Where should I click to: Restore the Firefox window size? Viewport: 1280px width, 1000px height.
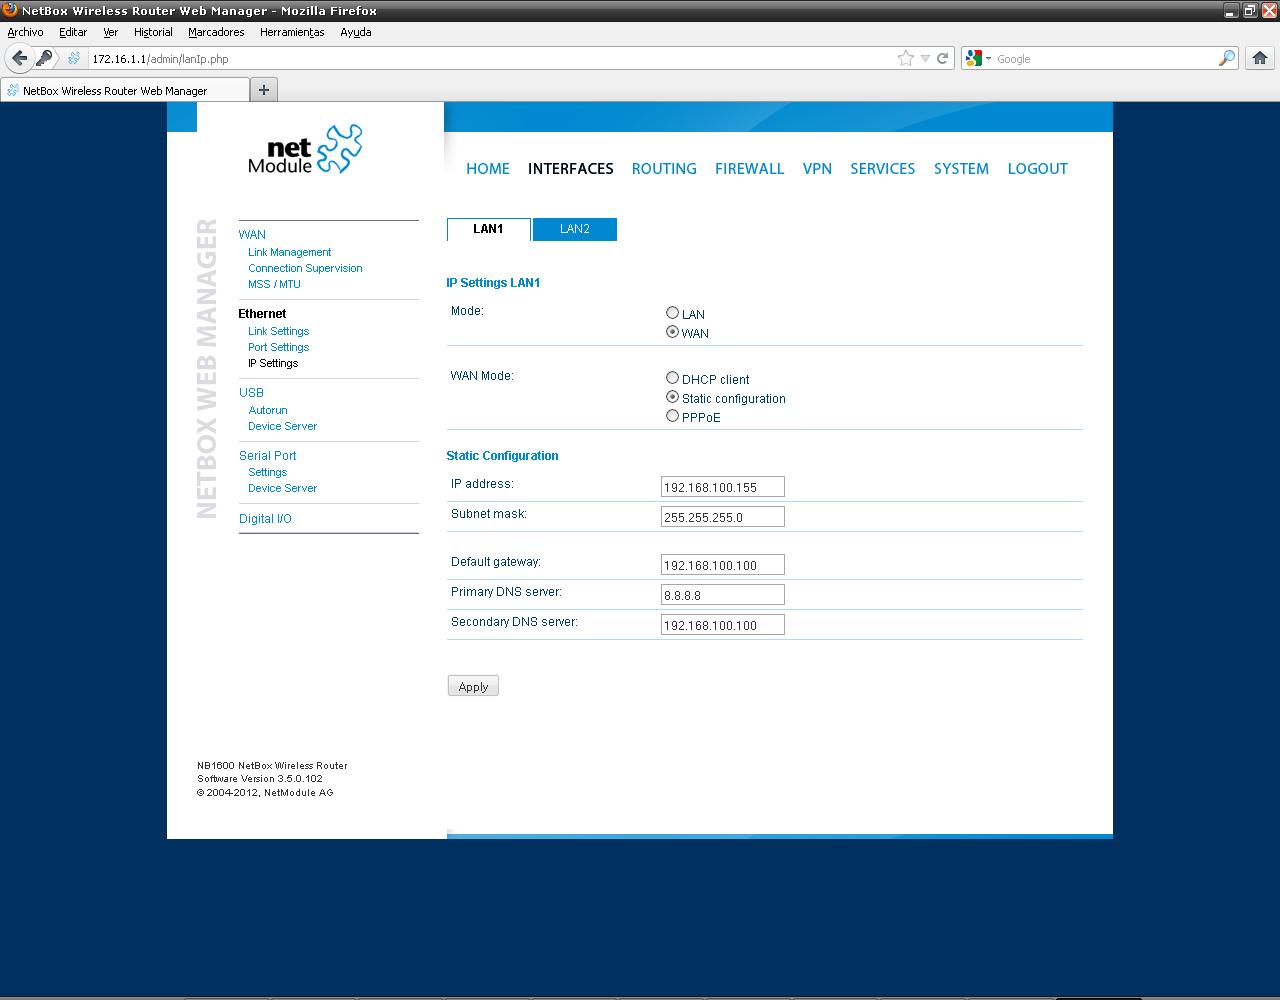[x=1250, y=10]
